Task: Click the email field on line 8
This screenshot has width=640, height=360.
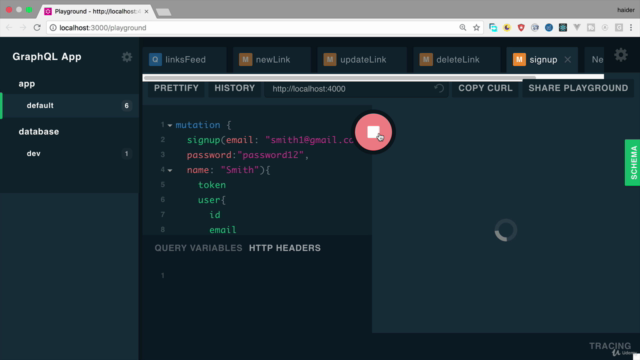Action: [223, 230]
